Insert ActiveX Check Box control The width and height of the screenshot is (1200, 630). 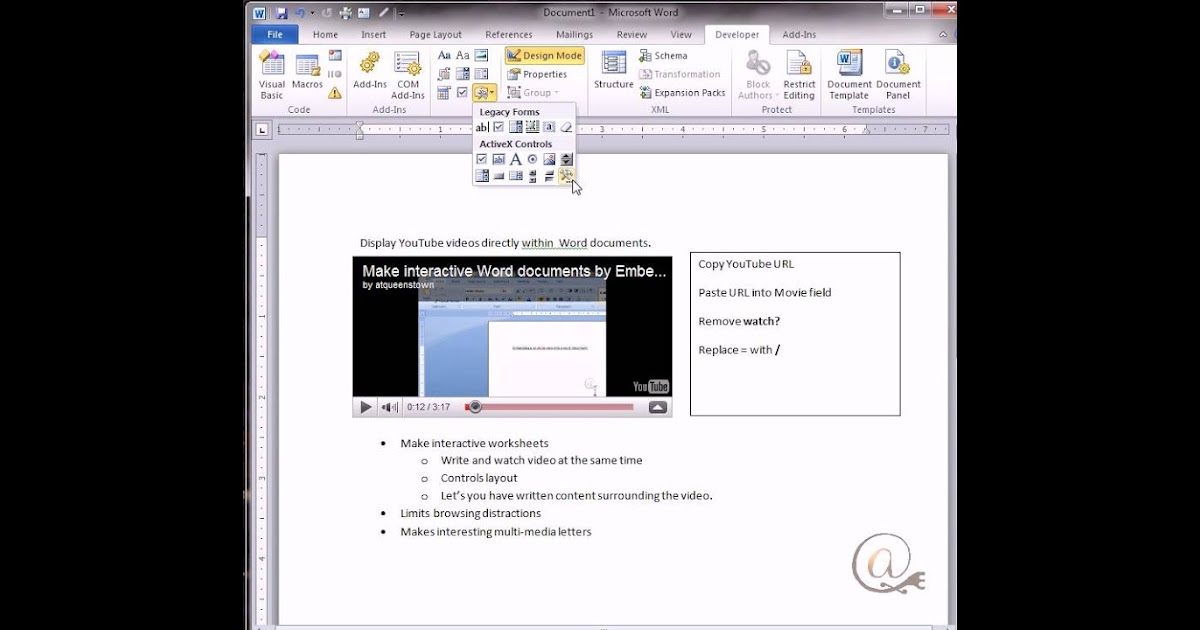tap(481, 159)
